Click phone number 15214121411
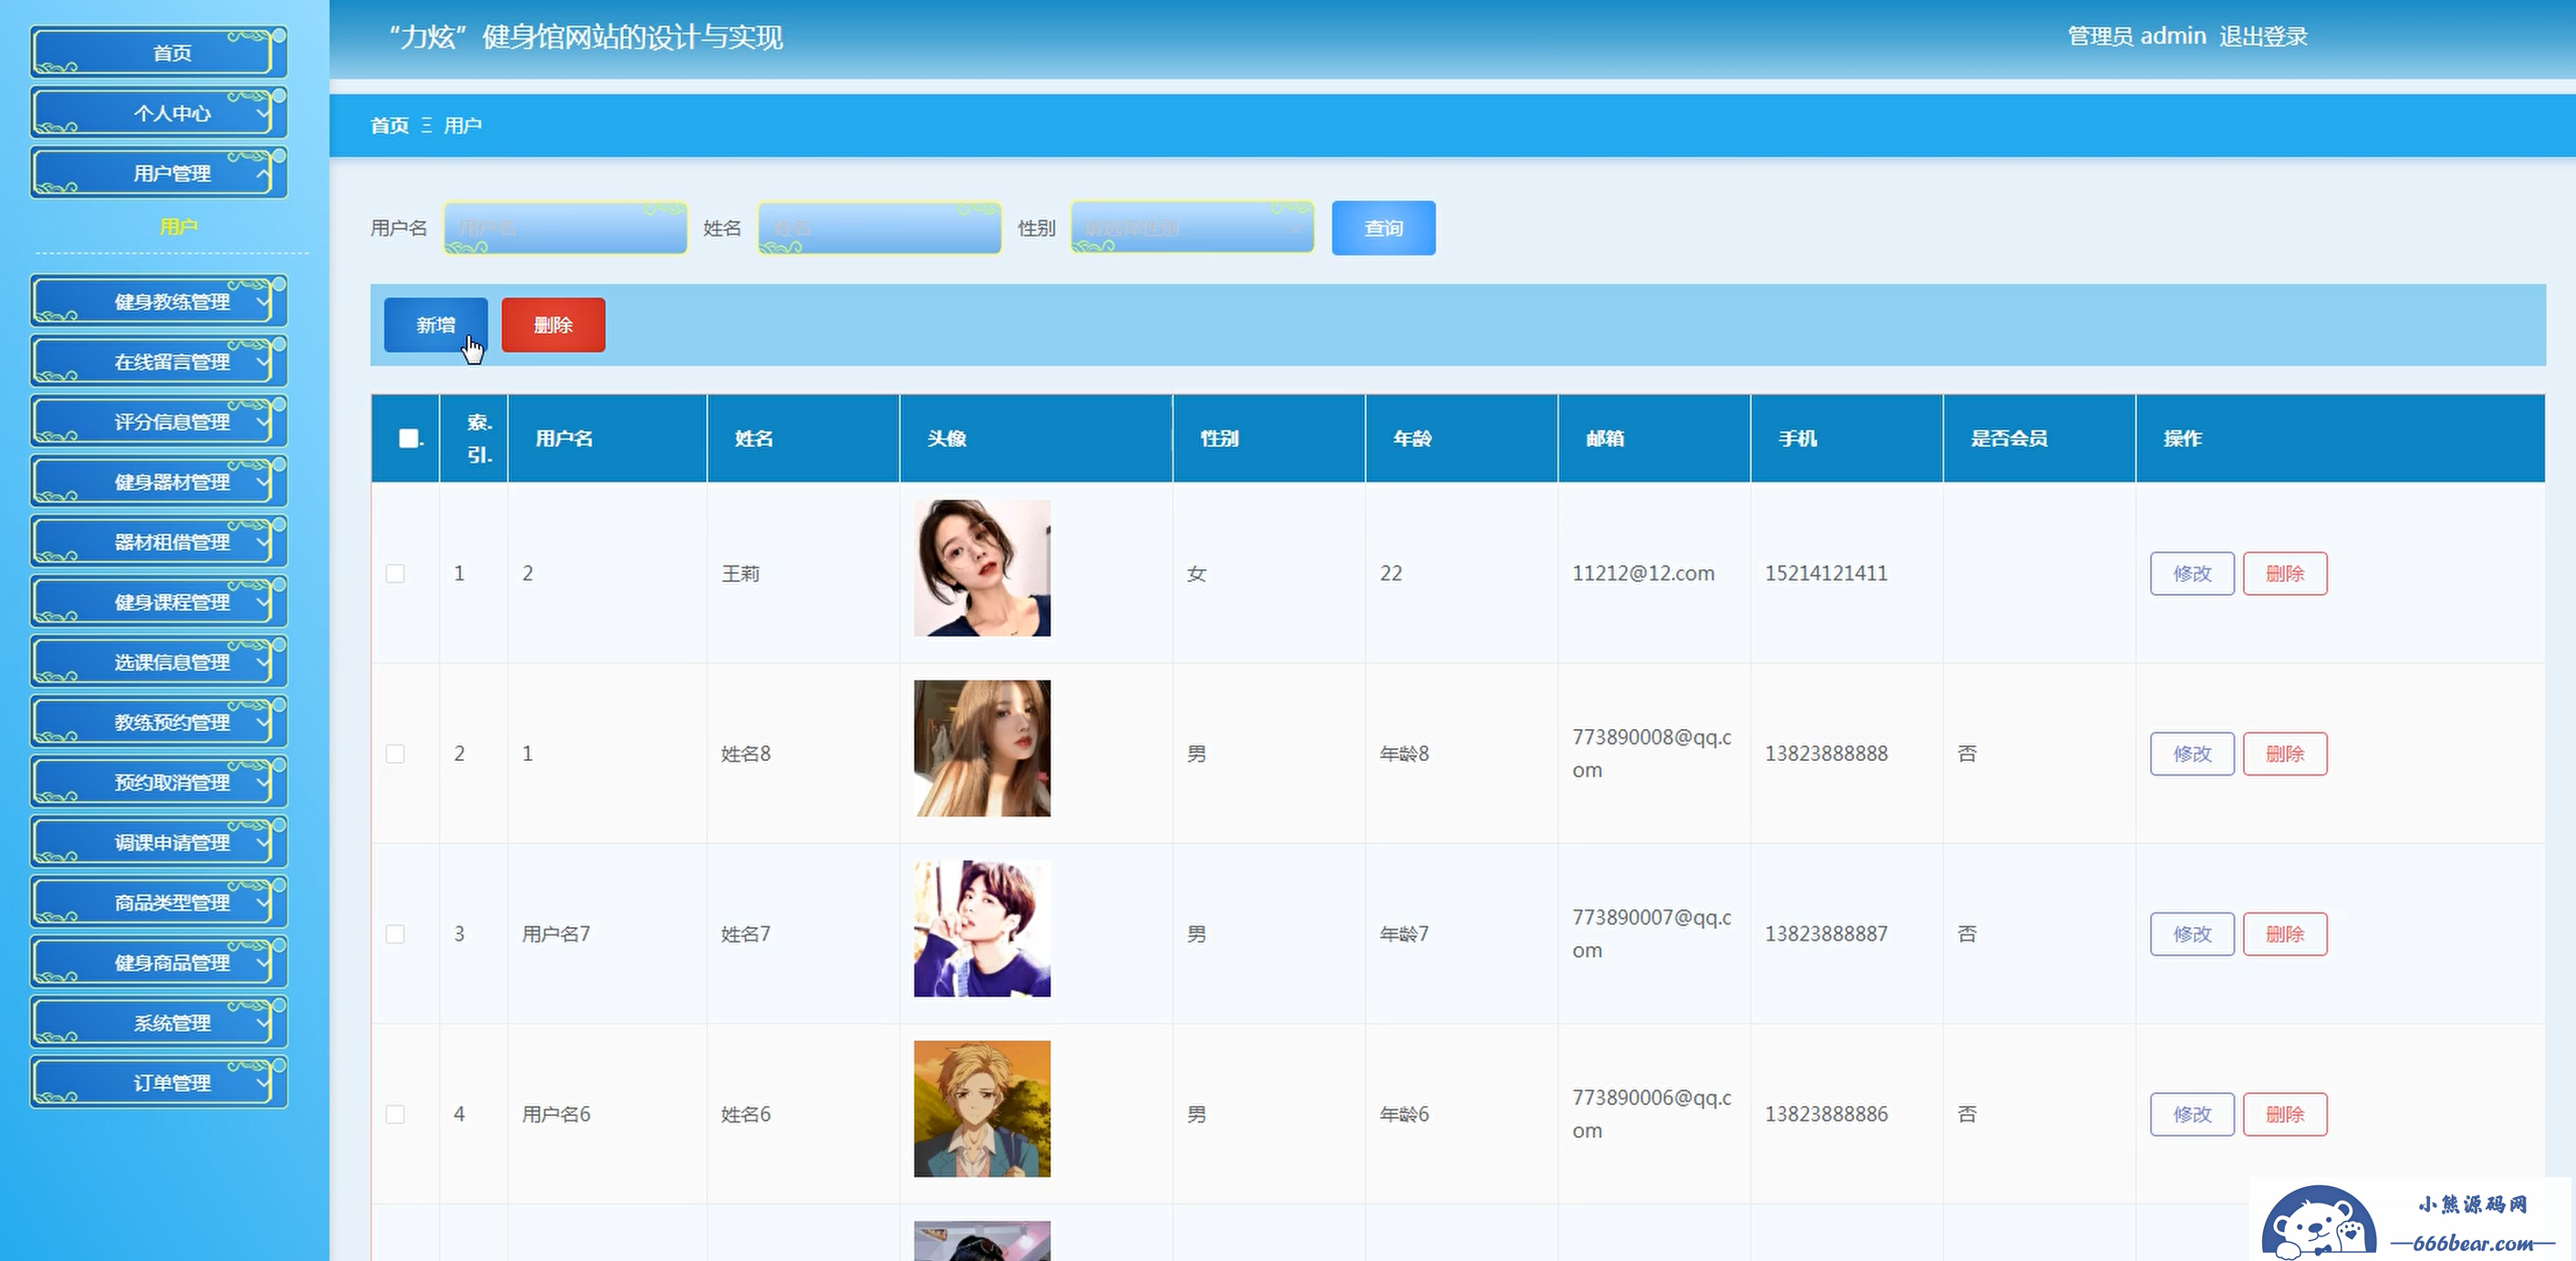2576x1261 pixels. [1826, 573]
